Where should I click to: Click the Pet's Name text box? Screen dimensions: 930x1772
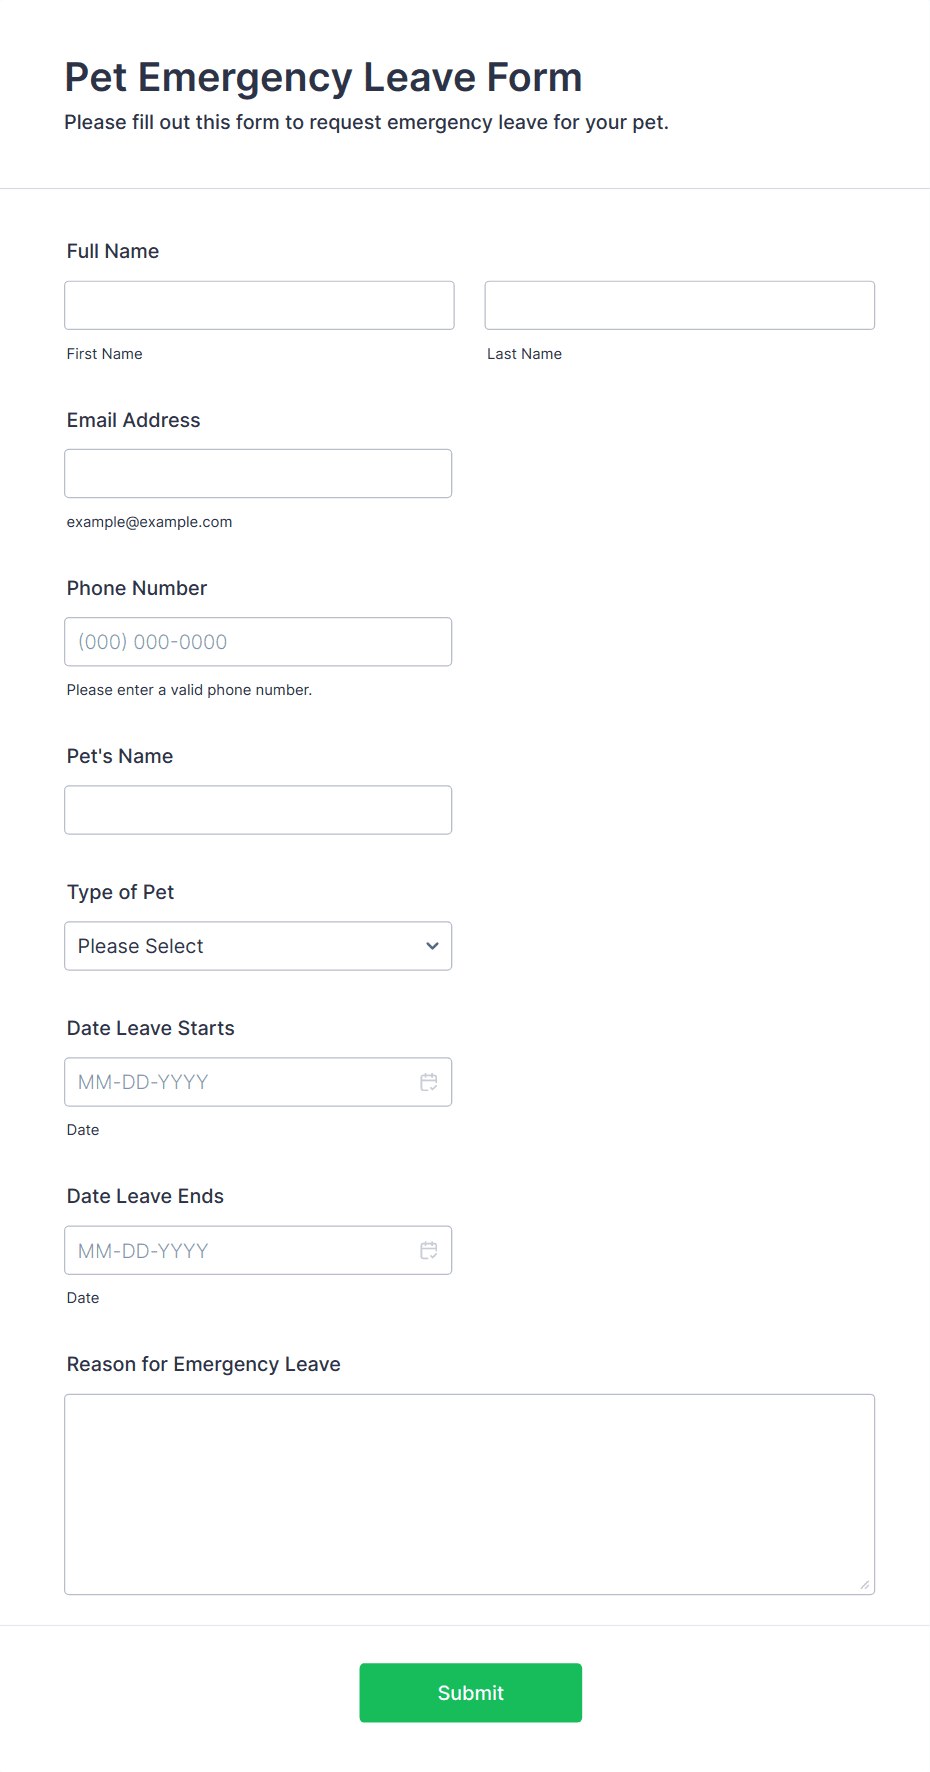coord(258,810)
